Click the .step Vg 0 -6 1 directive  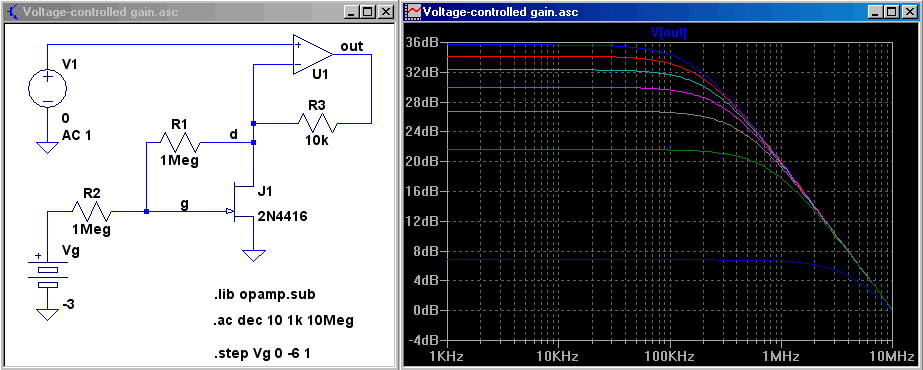(270, 353)
